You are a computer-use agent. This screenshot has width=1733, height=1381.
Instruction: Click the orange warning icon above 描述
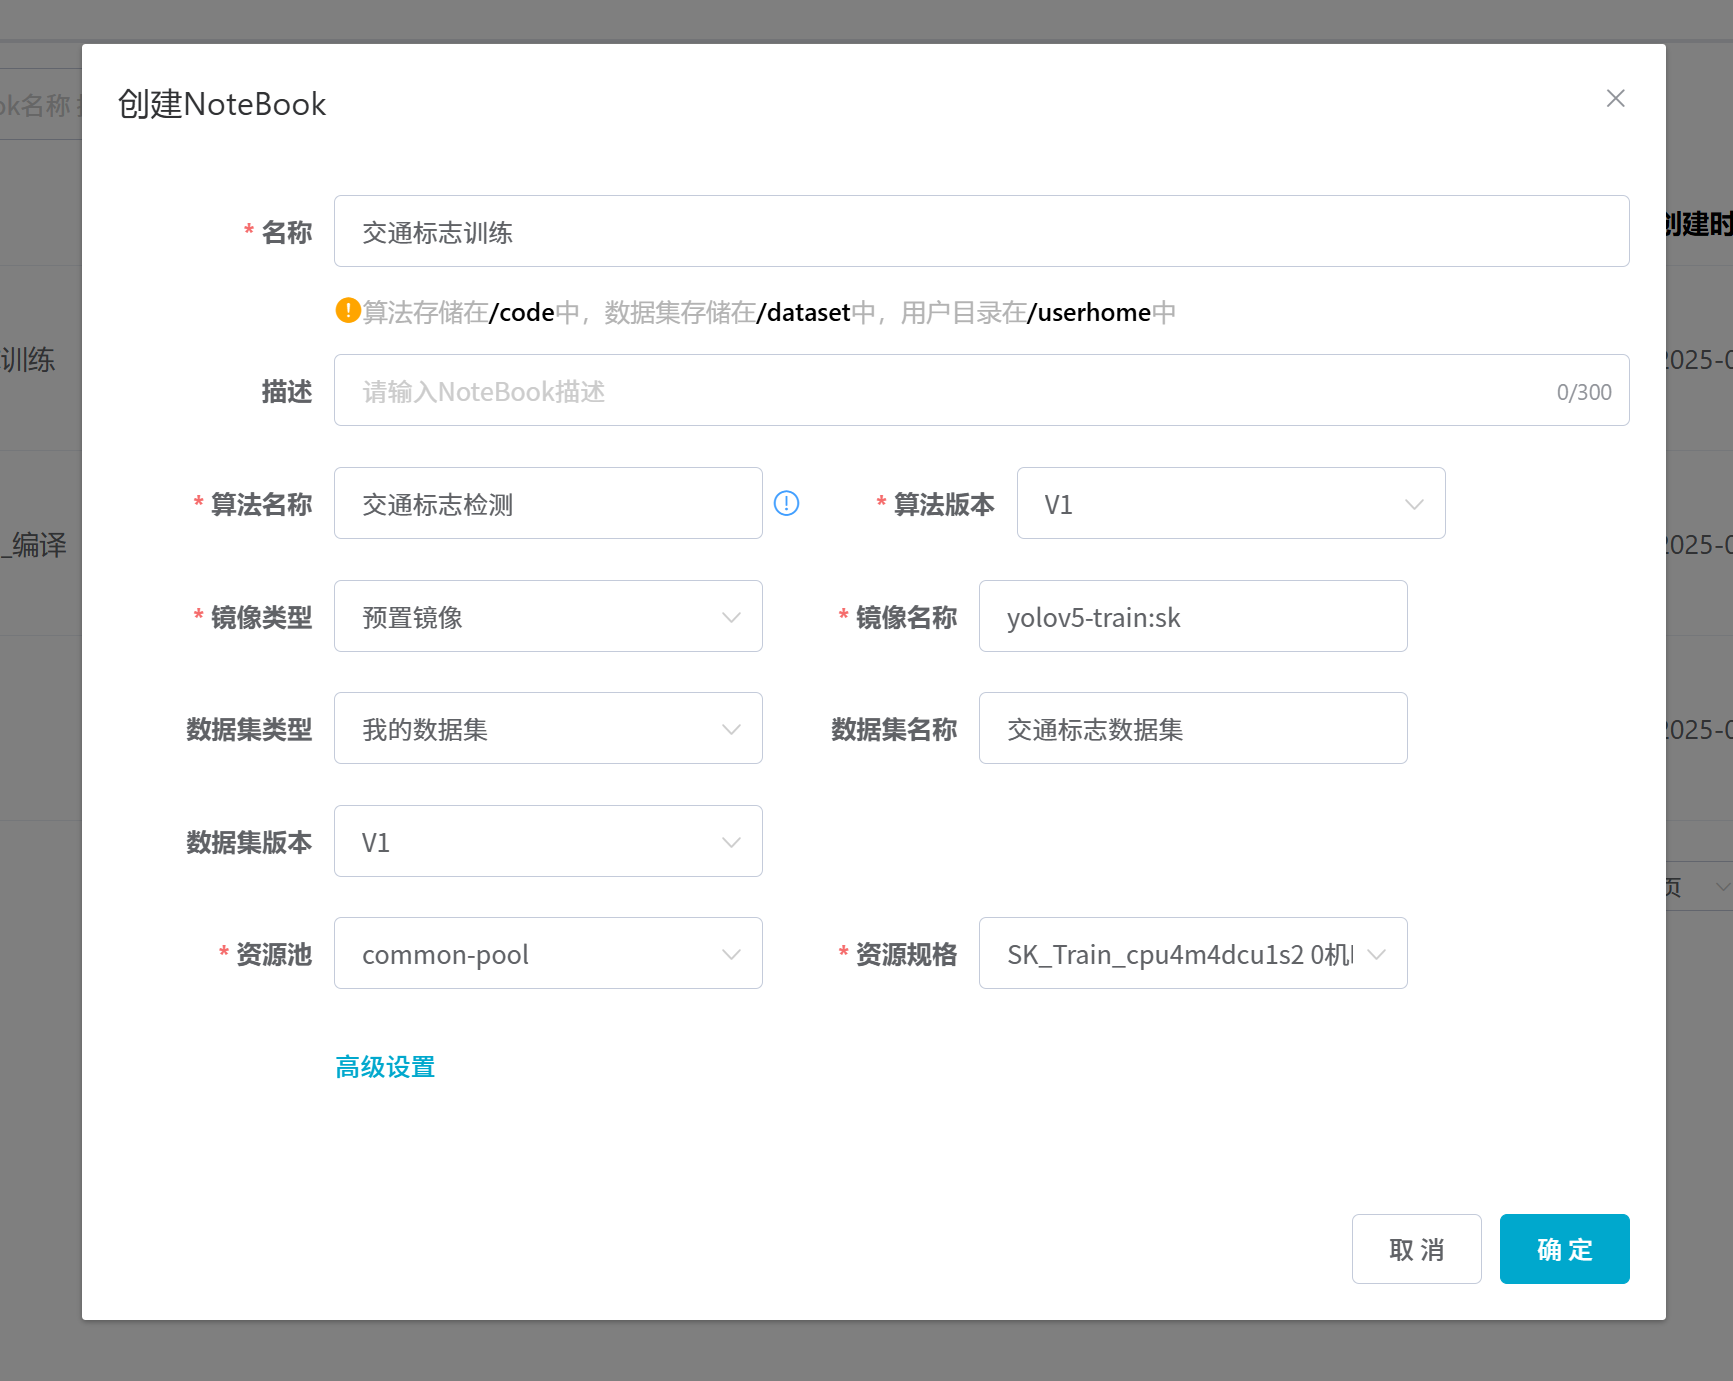[347, 311]
